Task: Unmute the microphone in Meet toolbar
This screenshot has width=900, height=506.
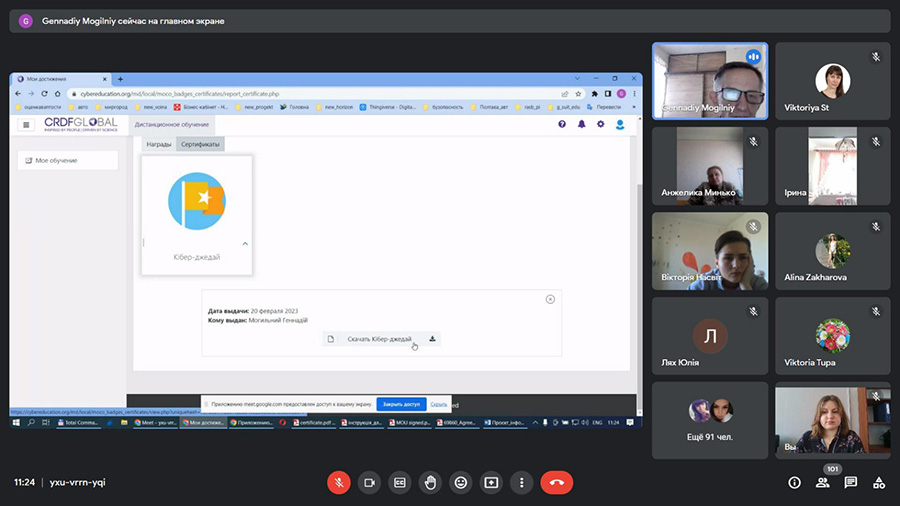Action: 339,482
